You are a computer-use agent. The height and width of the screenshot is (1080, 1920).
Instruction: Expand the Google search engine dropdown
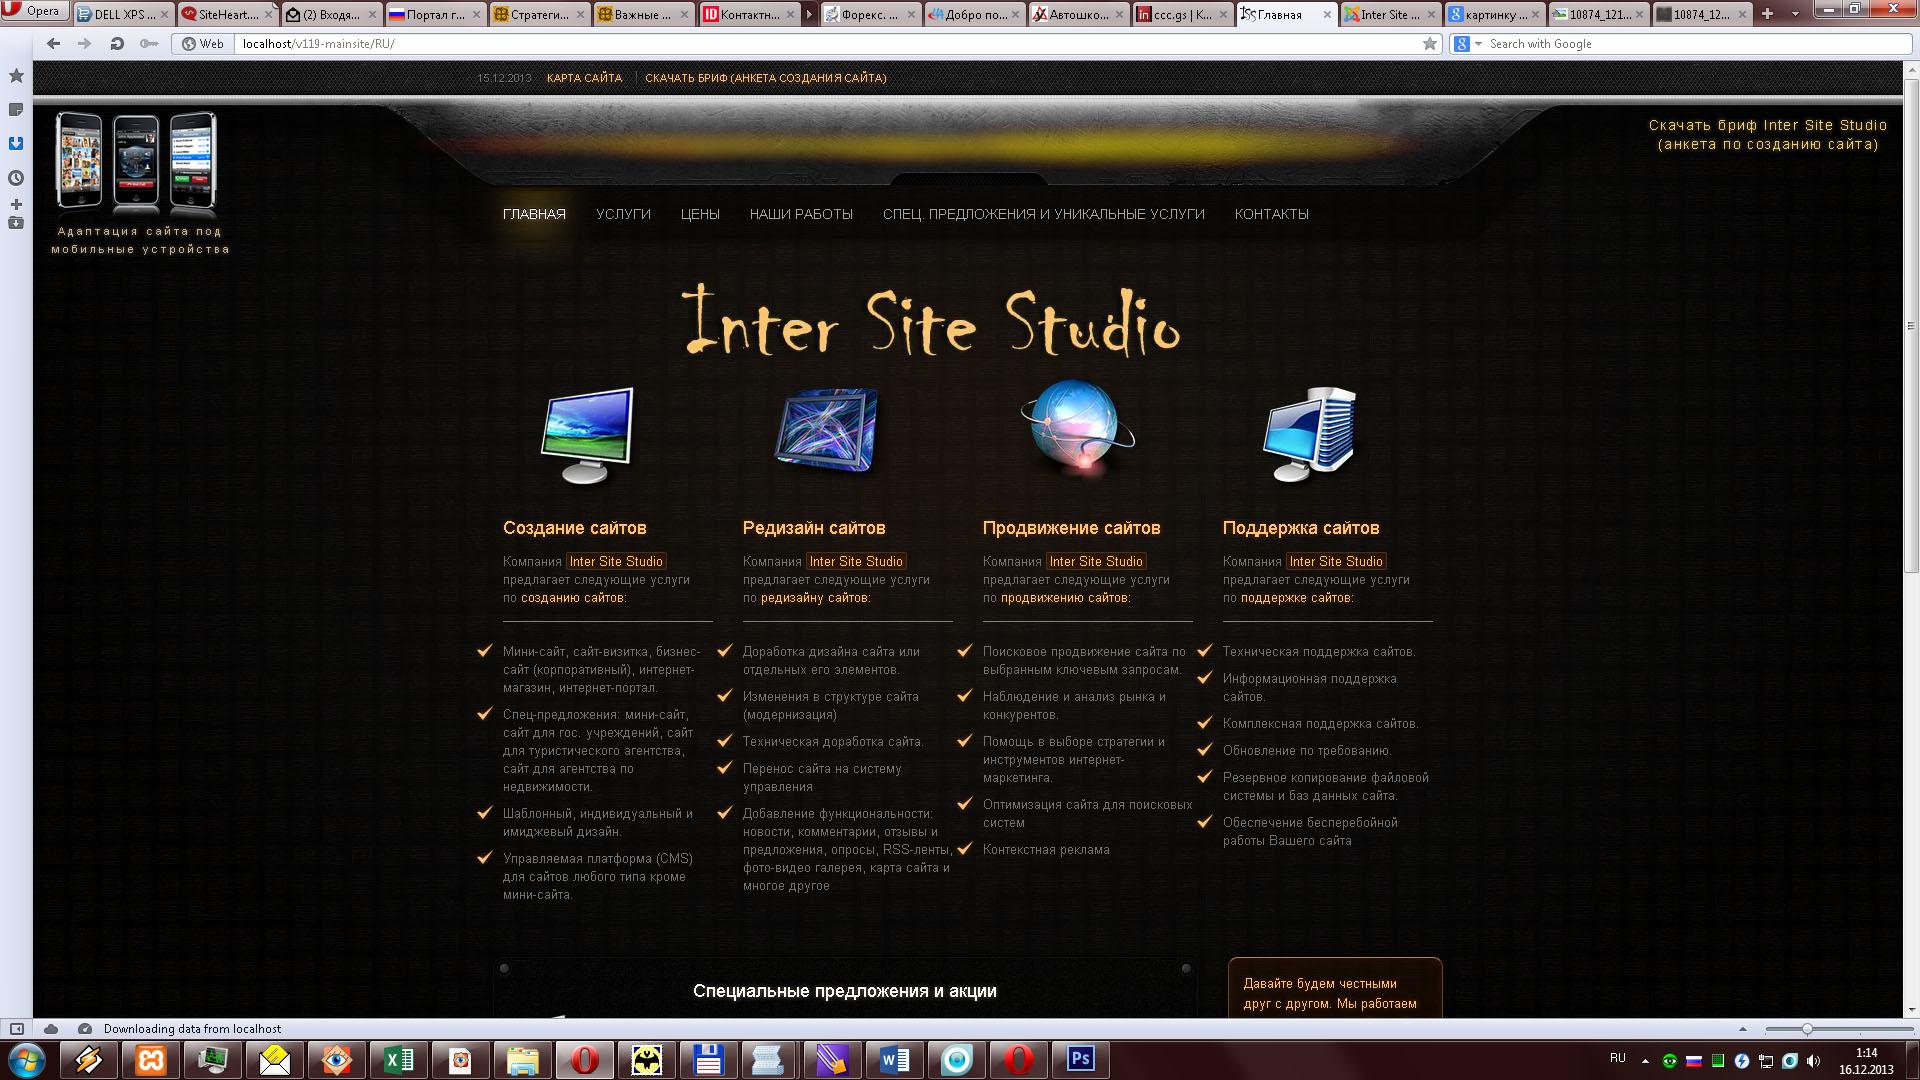click(x=1478, y=44)
